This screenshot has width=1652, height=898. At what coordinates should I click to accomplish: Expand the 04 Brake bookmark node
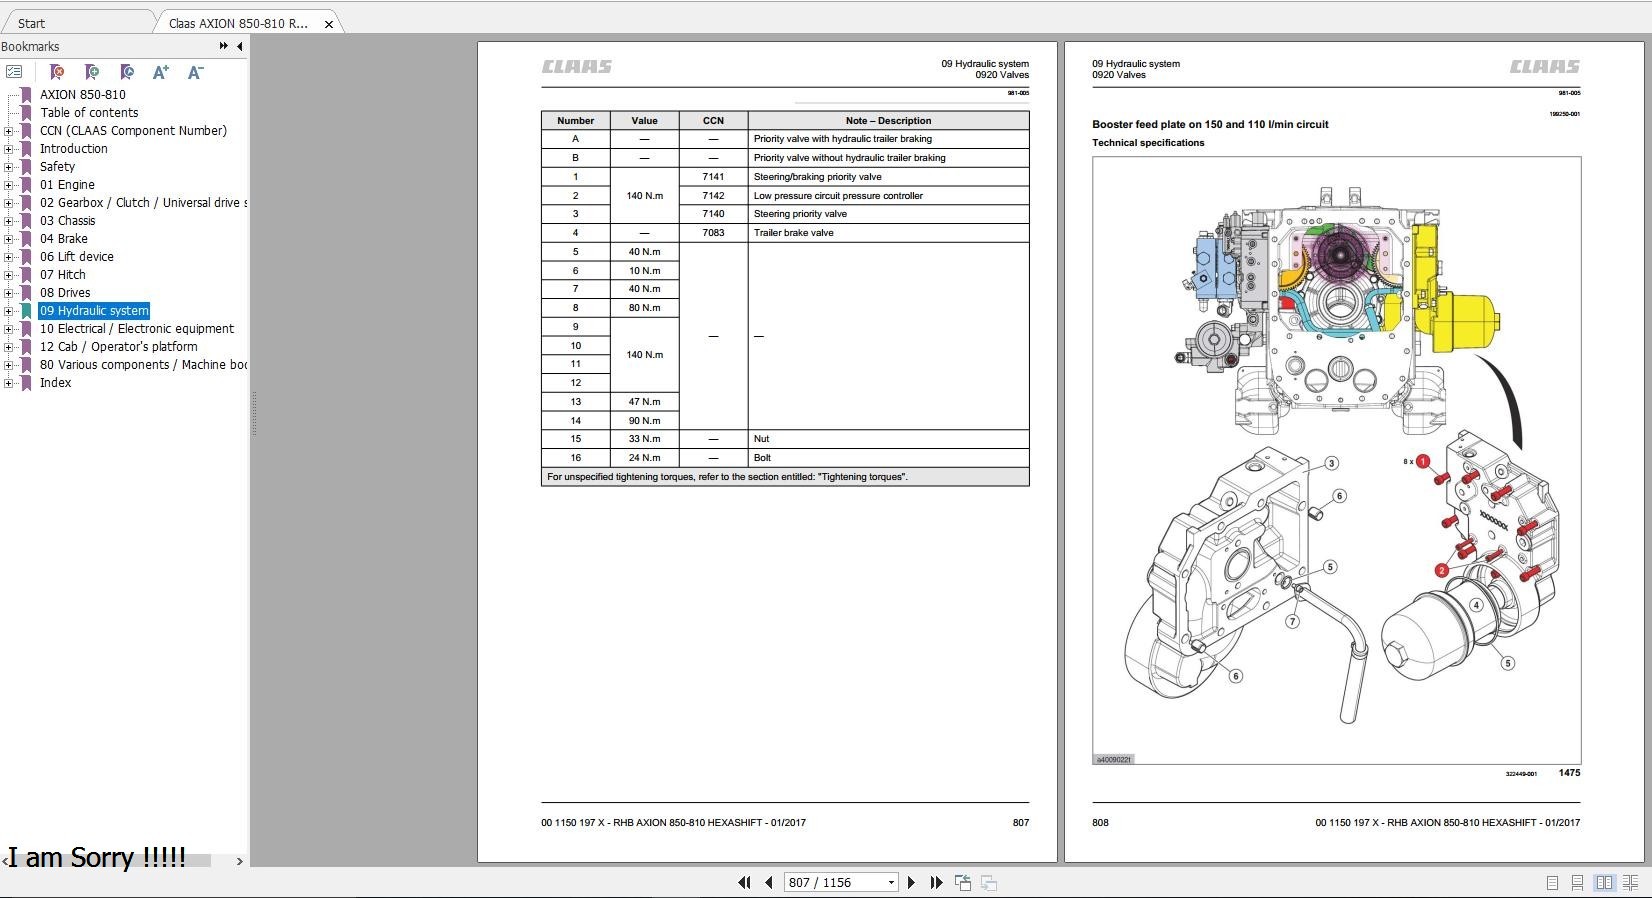[8, 239]
